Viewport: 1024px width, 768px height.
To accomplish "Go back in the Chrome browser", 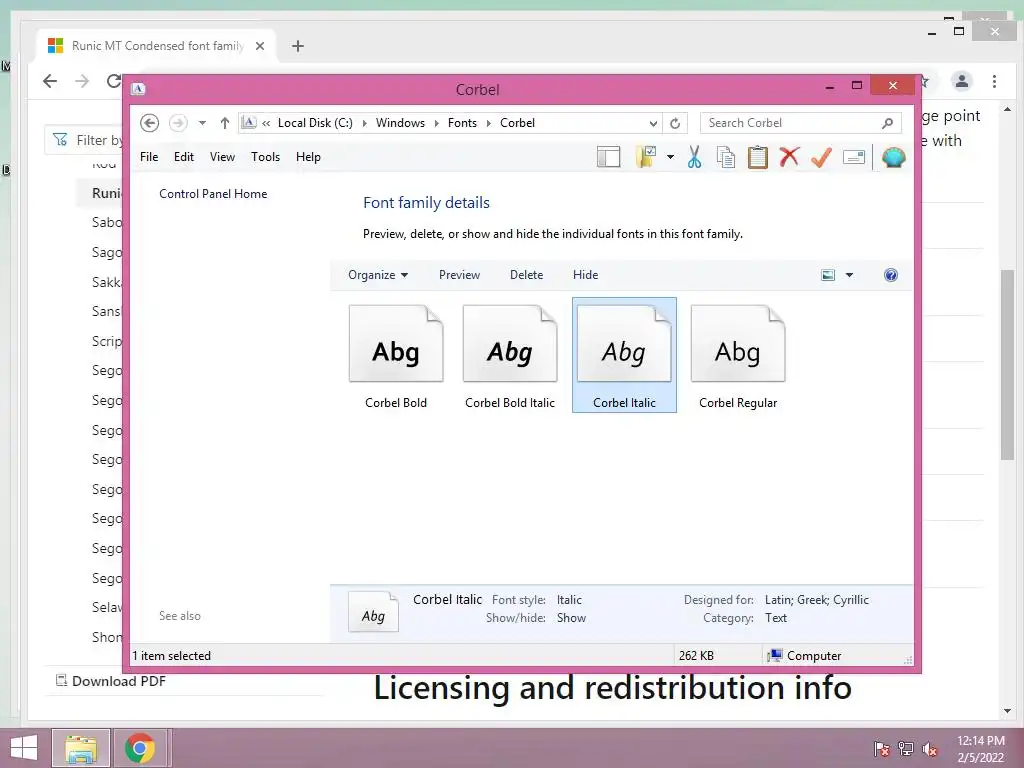I will click(50, 81).
